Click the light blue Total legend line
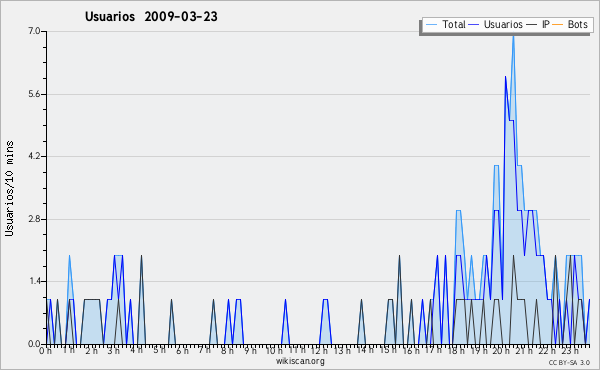Screen dimensions: 600x370 click(x=431, y=25)
